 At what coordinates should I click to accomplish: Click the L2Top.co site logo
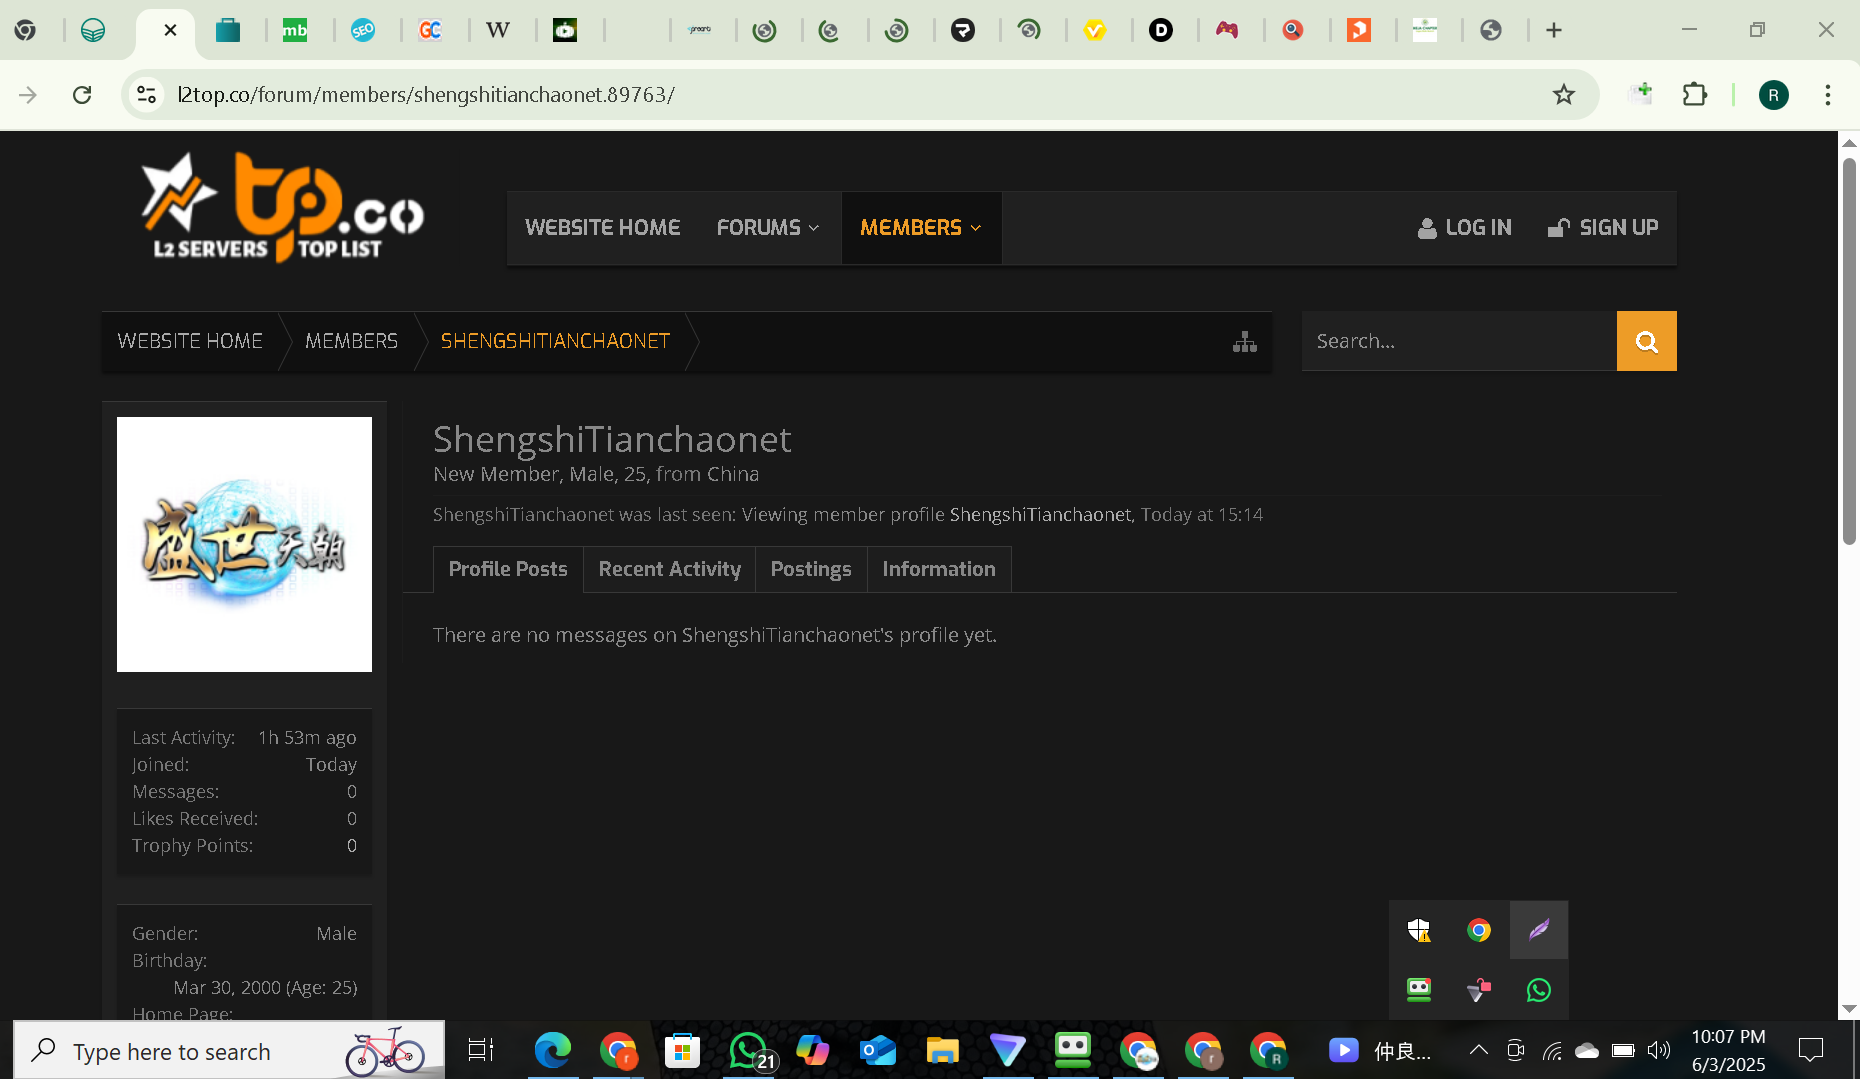(282, 207)
